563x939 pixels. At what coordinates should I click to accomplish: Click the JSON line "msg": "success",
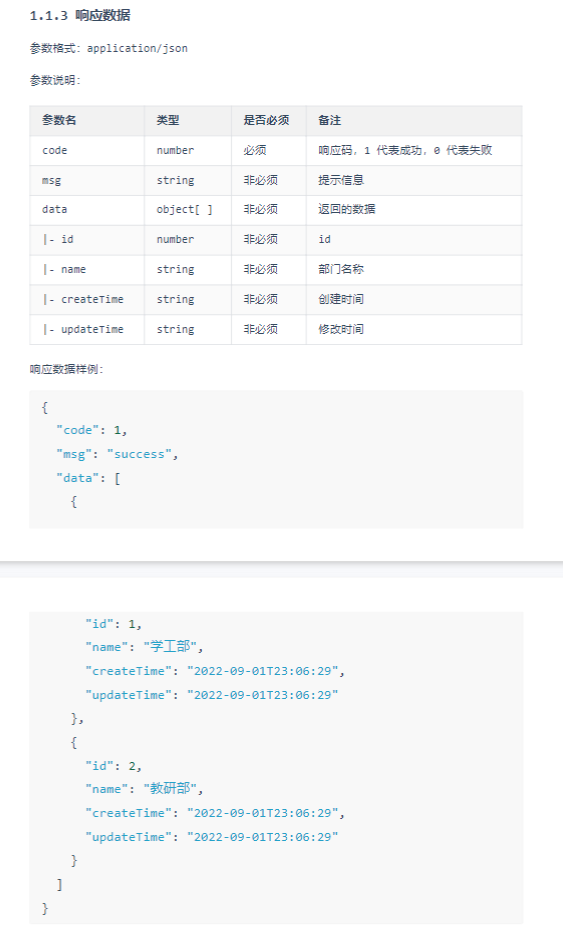coord(117,455)
